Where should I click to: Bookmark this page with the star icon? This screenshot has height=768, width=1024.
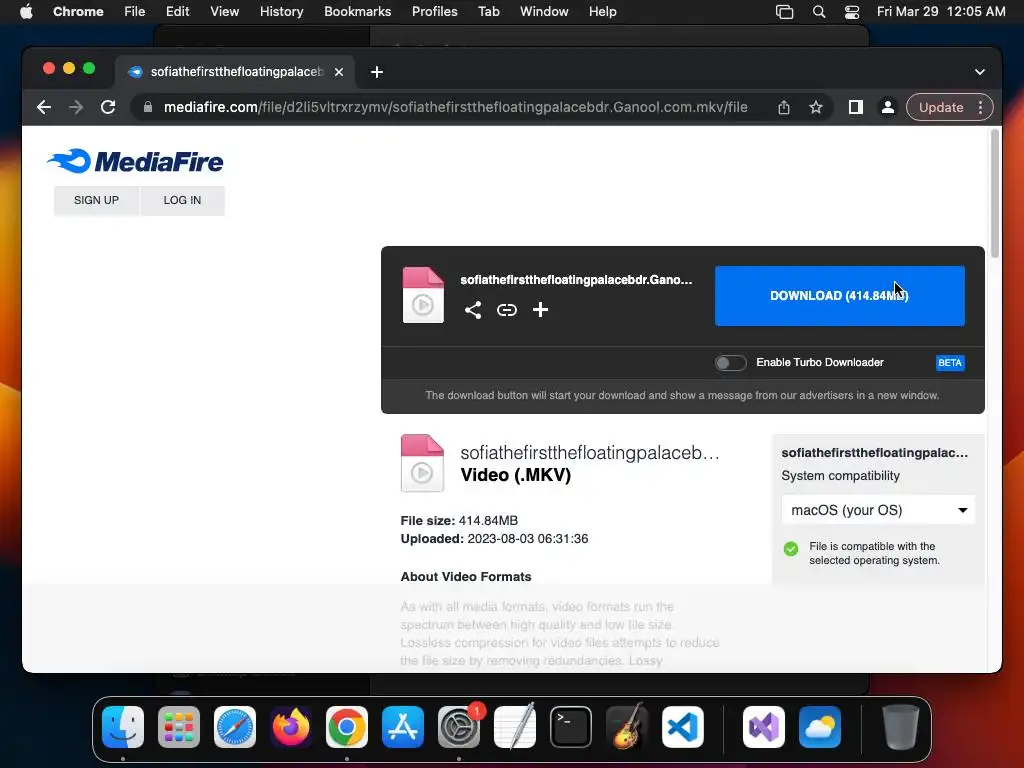[x=816, y=107]
